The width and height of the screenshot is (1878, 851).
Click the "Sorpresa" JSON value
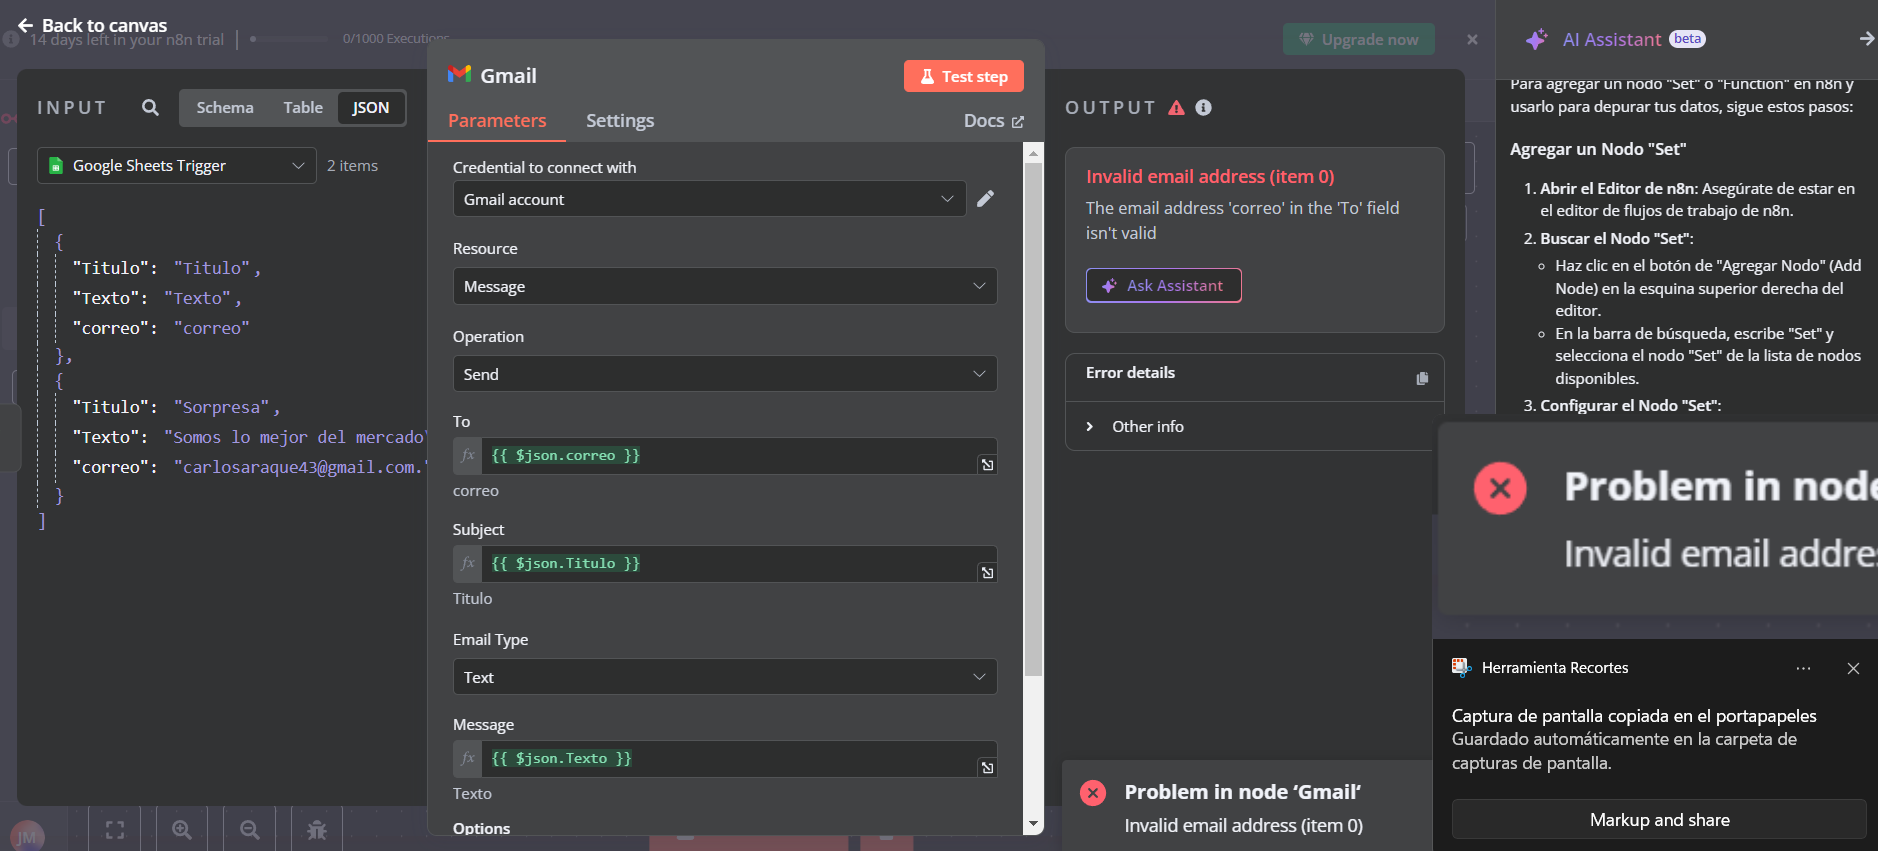[x=222, y=407]
